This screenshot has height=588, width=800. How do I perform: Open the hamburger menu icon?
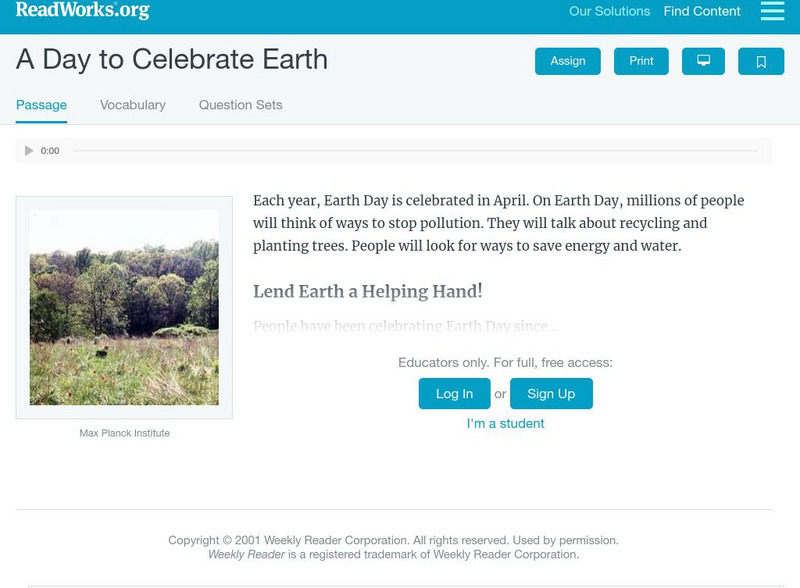772,12
